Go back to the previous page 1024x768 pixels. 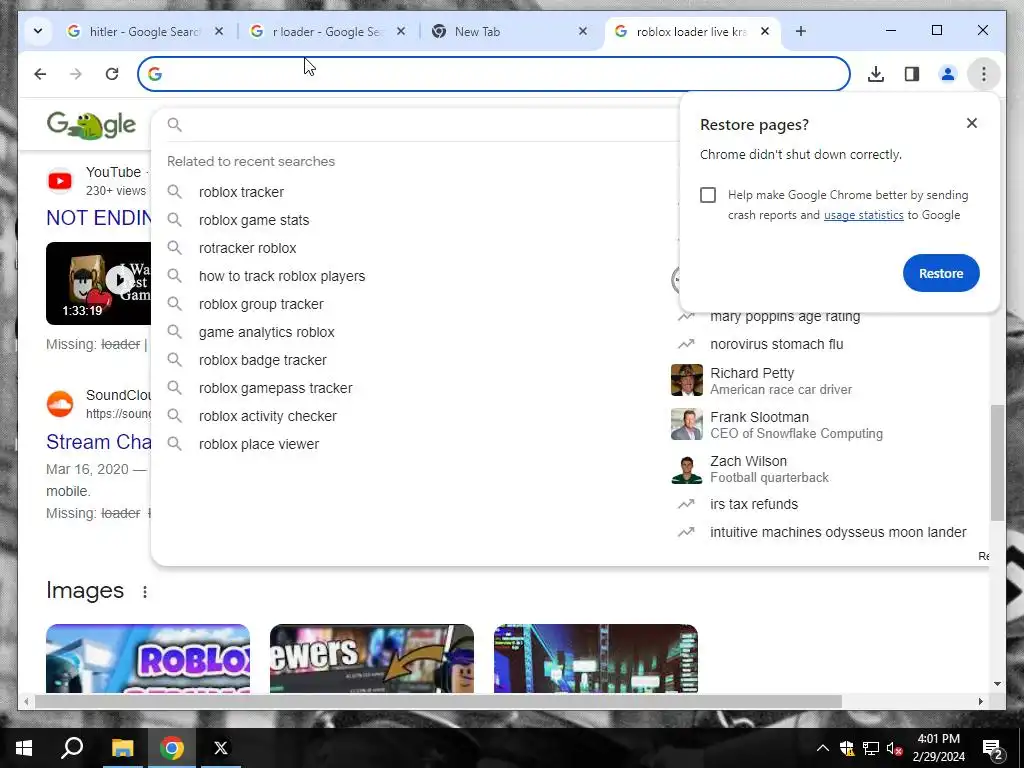point(40,74)
